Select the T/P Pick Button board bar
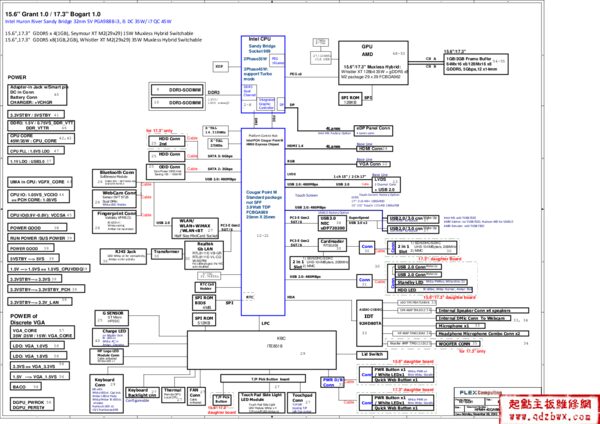This screenshot has width=600, height=424. coord(263,378)
